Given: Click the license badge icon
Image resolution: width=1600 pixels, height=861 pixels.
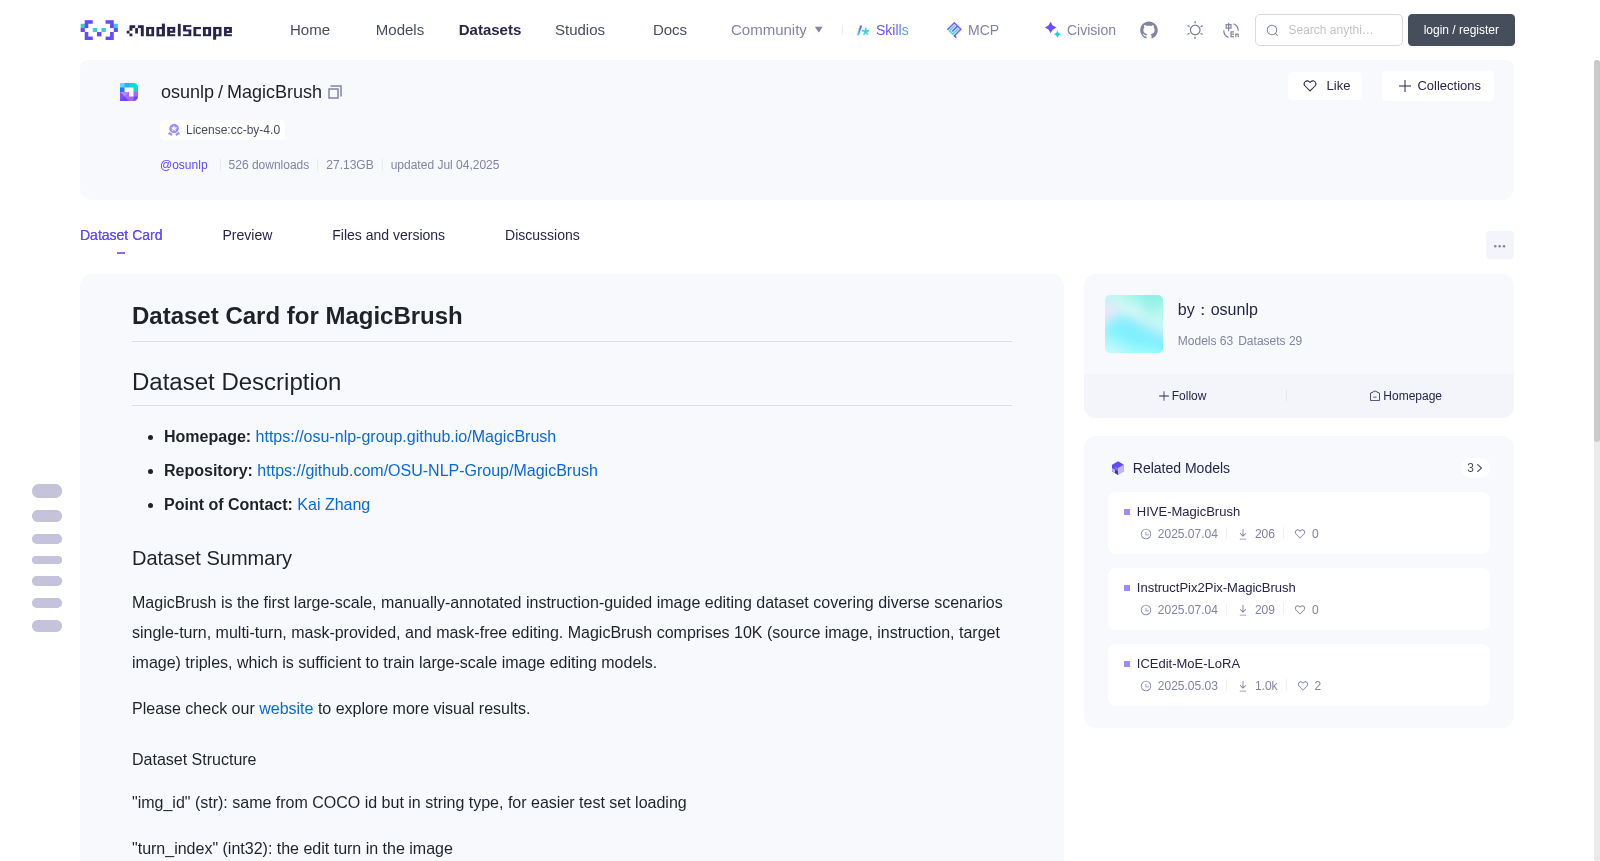Looking at the screenshot, I should click(174, 130).
